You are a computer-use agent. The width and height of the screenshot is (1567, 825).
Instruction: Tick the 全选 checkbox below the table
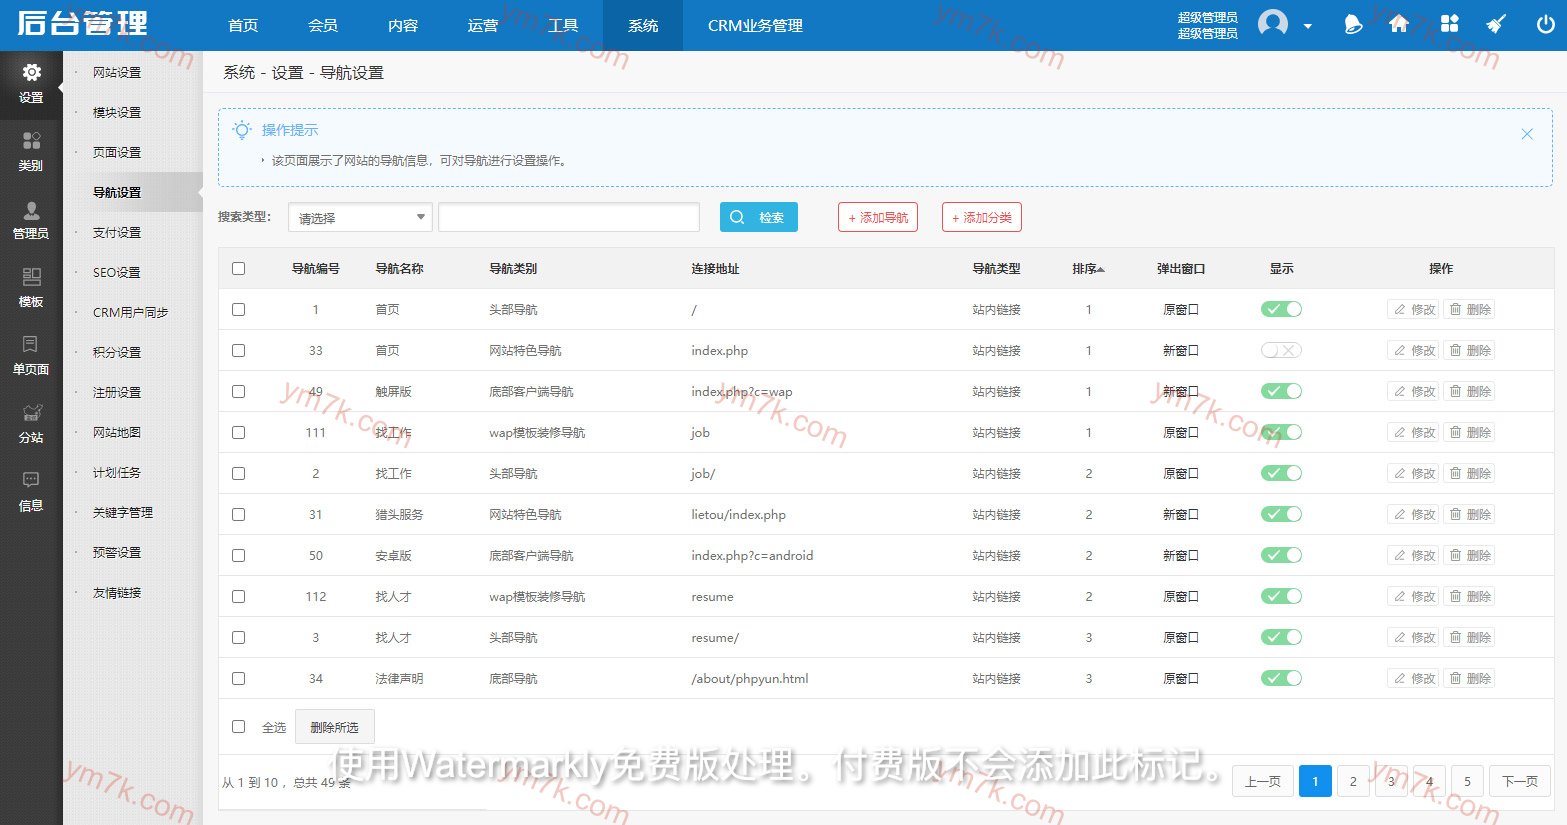pos(238,727)
